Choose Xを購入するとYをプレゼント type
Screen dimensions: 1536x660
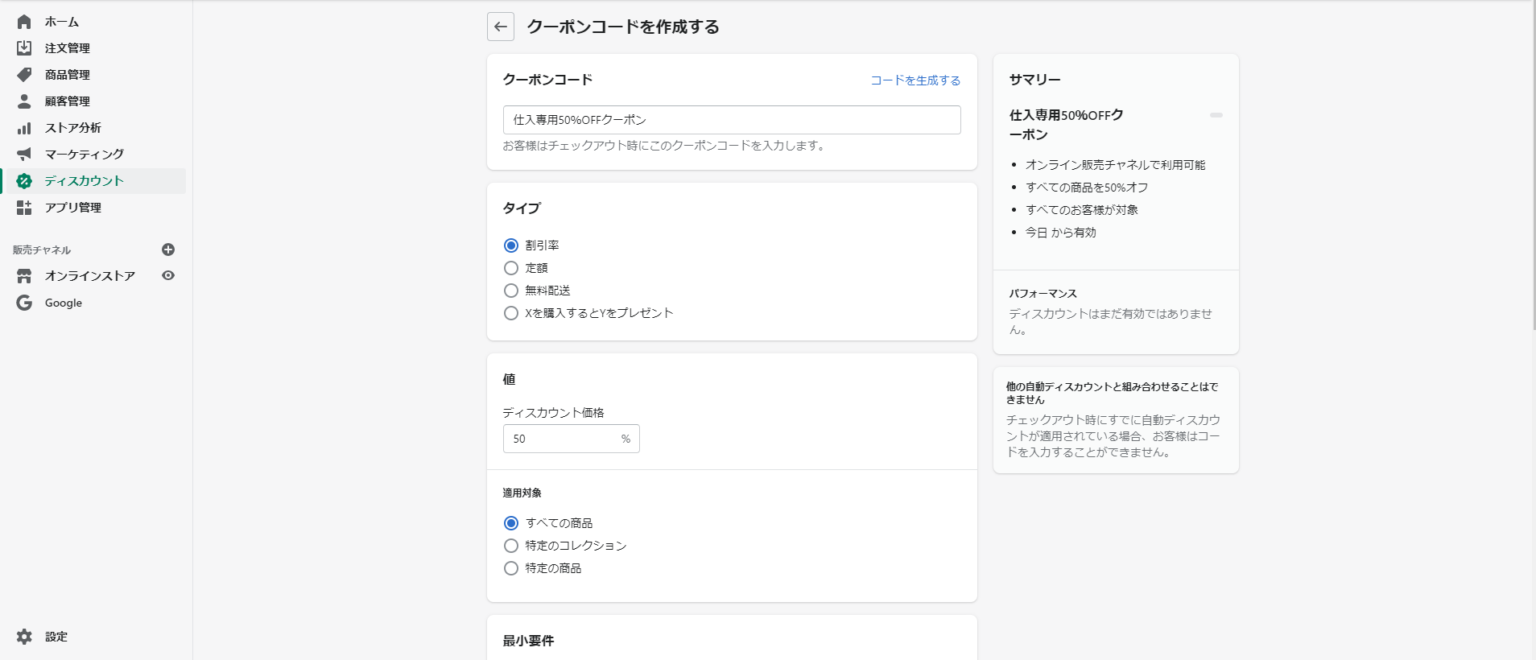pyautogui.click(x=511, y=313)
